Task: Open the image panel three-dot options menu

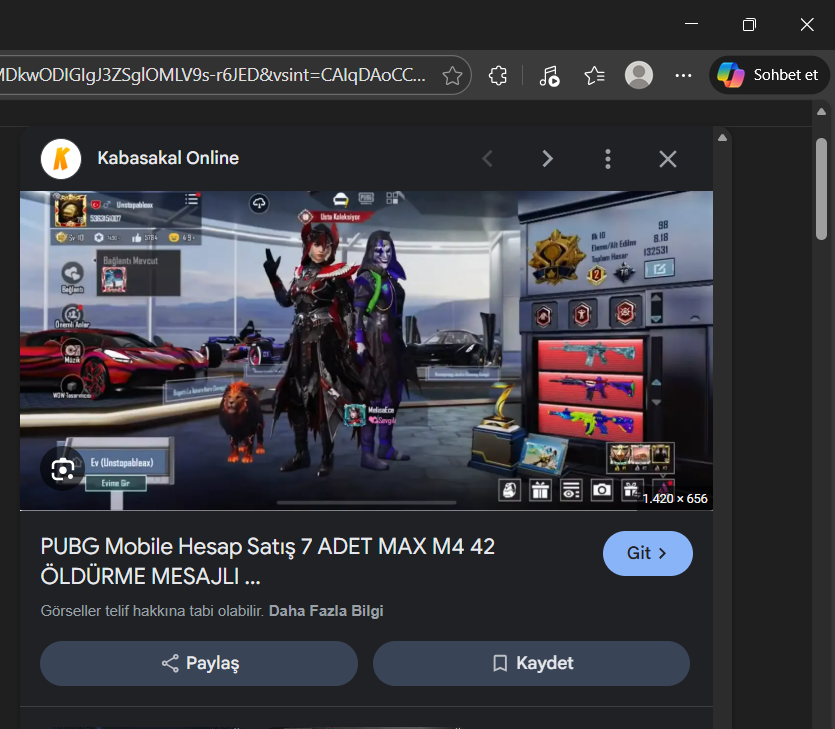Action: tap(608, 159)
